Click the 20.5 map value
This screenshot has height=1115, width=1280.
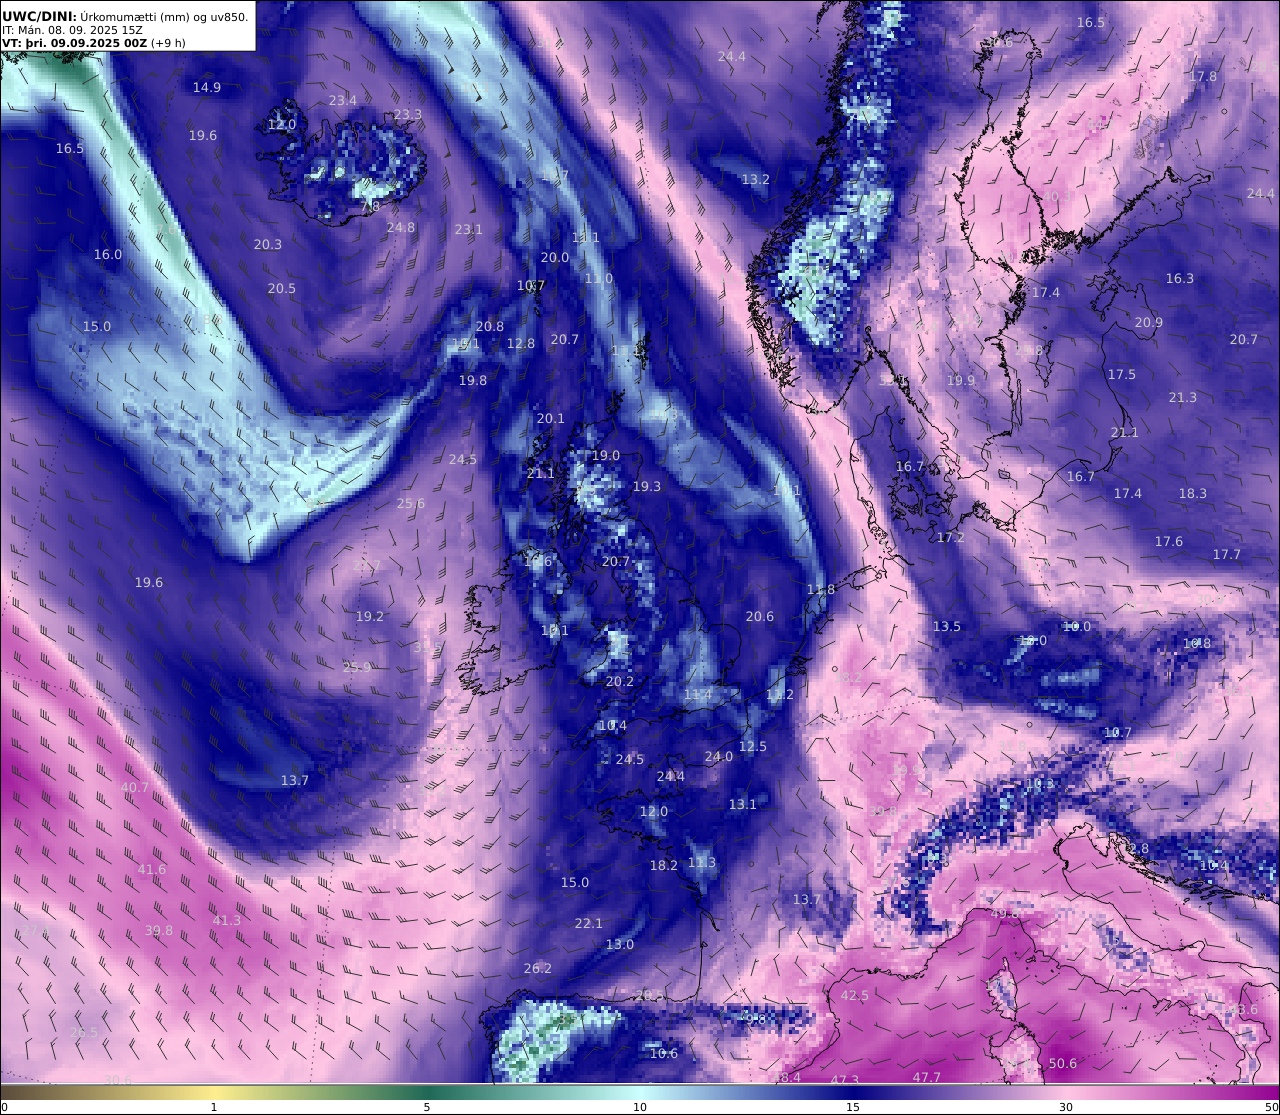[x=281, y=288]
